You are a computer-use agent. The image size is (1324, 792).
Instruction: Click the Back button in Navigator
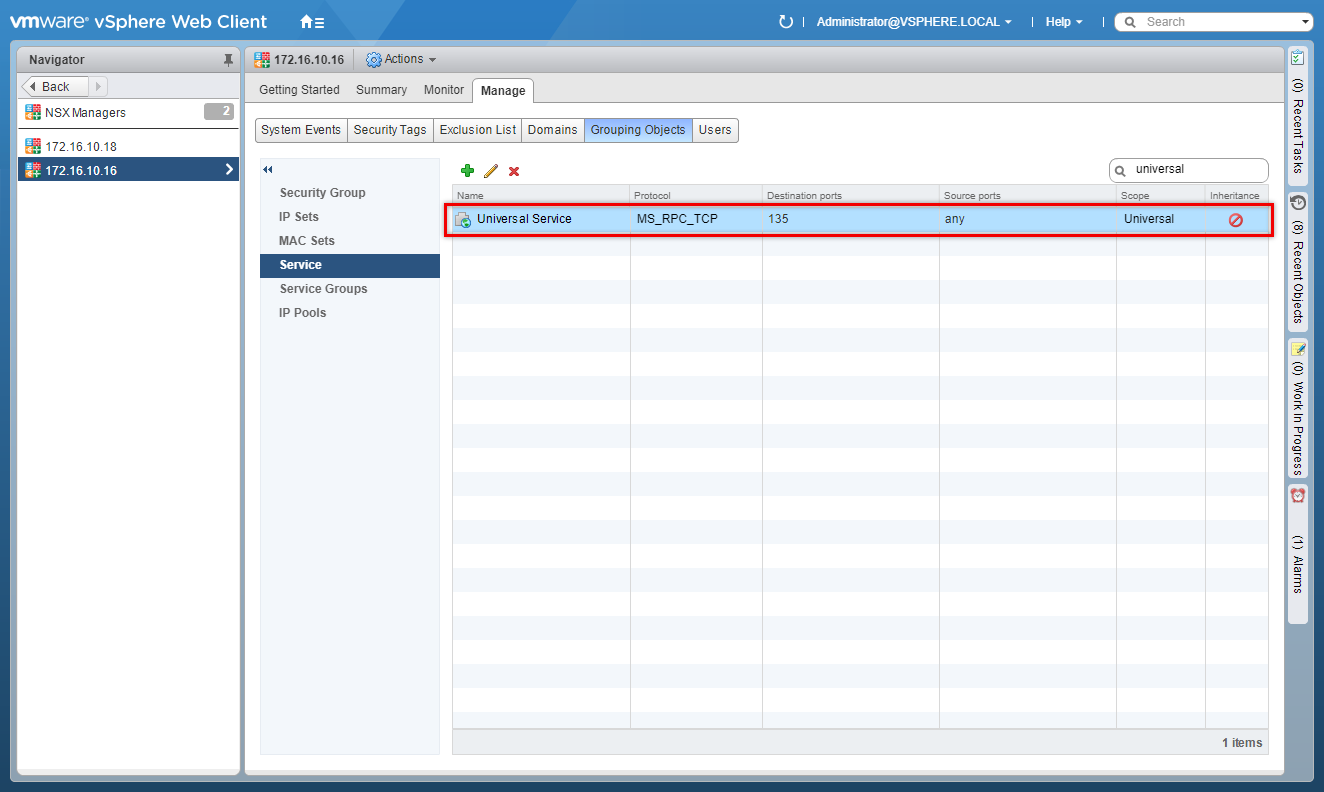tap(56, 87)
